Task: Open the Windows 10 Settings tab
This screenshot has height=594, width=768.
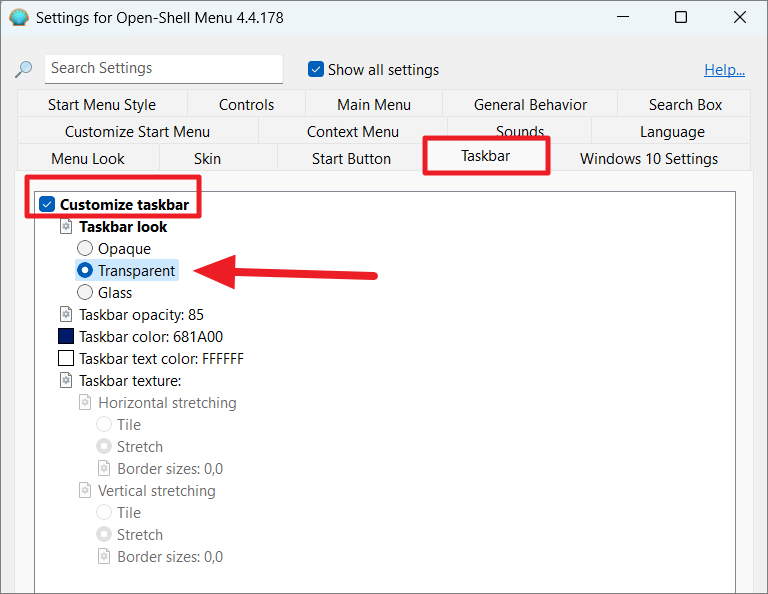Action: (649, 158)
